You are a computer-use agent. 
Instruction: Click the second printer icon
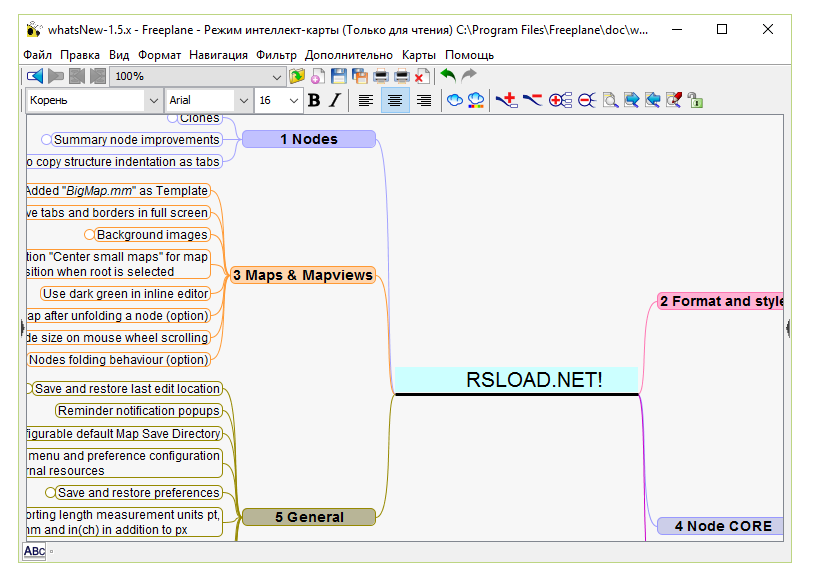tap(402, 76)
